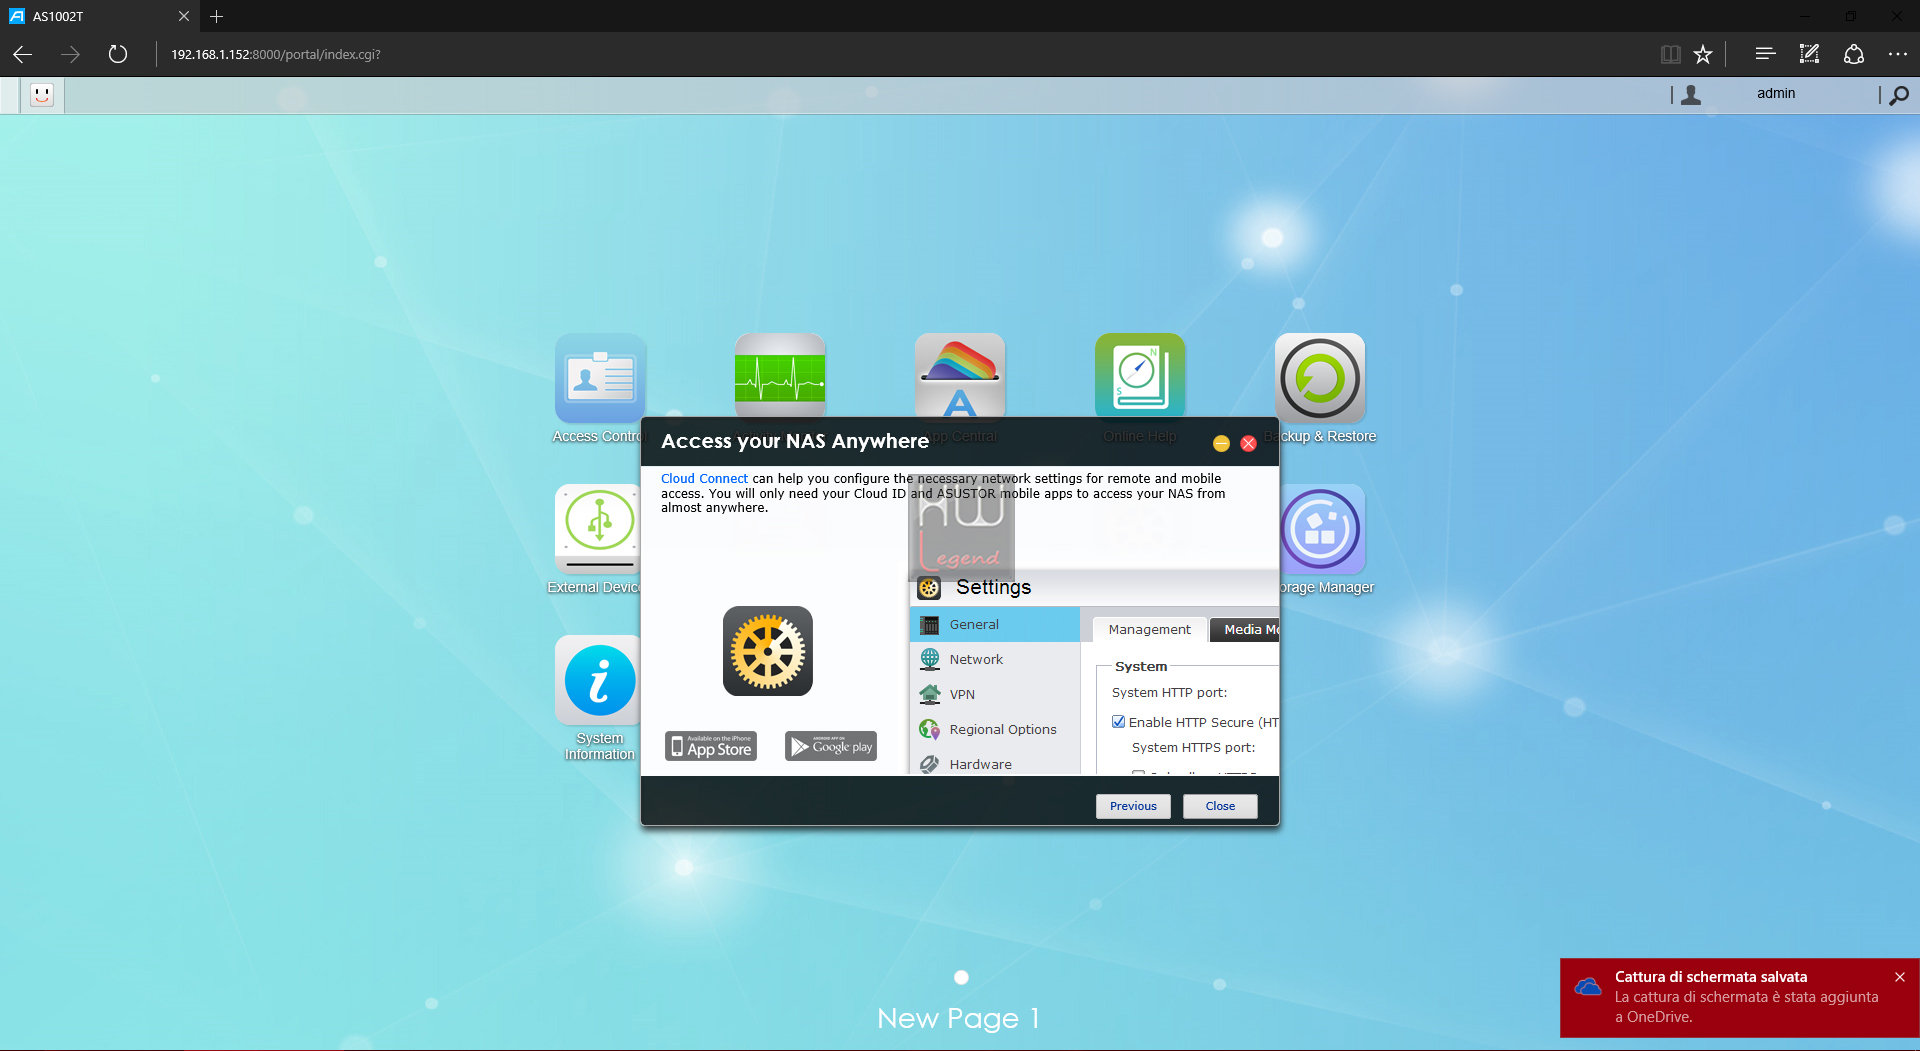1920x1051 pixels.
Task: Click the Previous button
Action: 1133,806
